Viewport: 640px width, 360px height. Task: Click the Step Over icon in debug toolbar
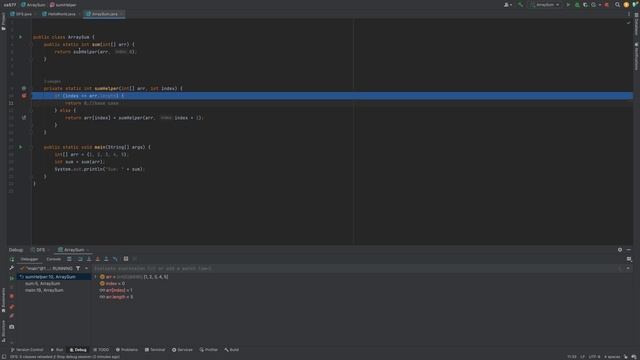(x=80, y=259)
